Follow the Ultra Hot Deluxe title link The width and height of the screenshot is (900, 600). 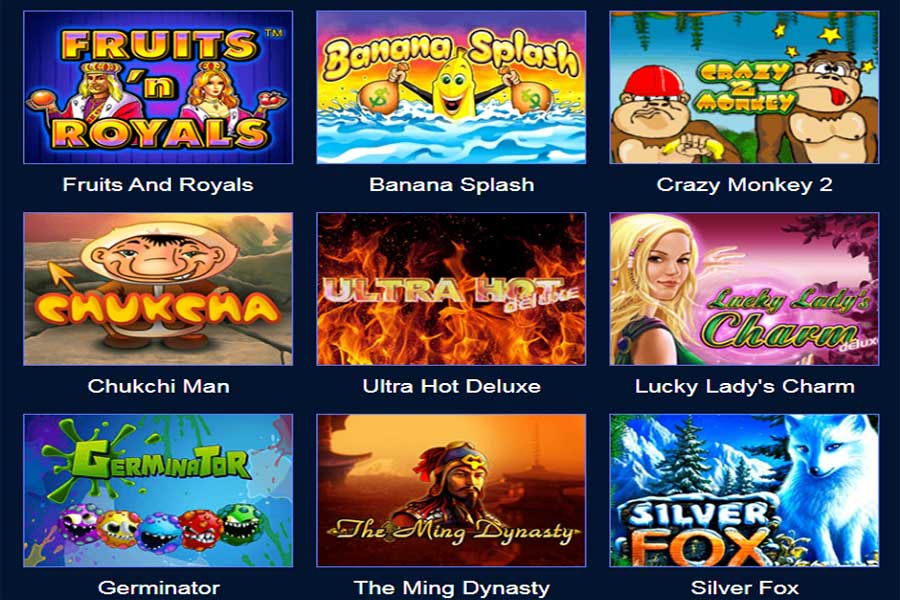452,386
